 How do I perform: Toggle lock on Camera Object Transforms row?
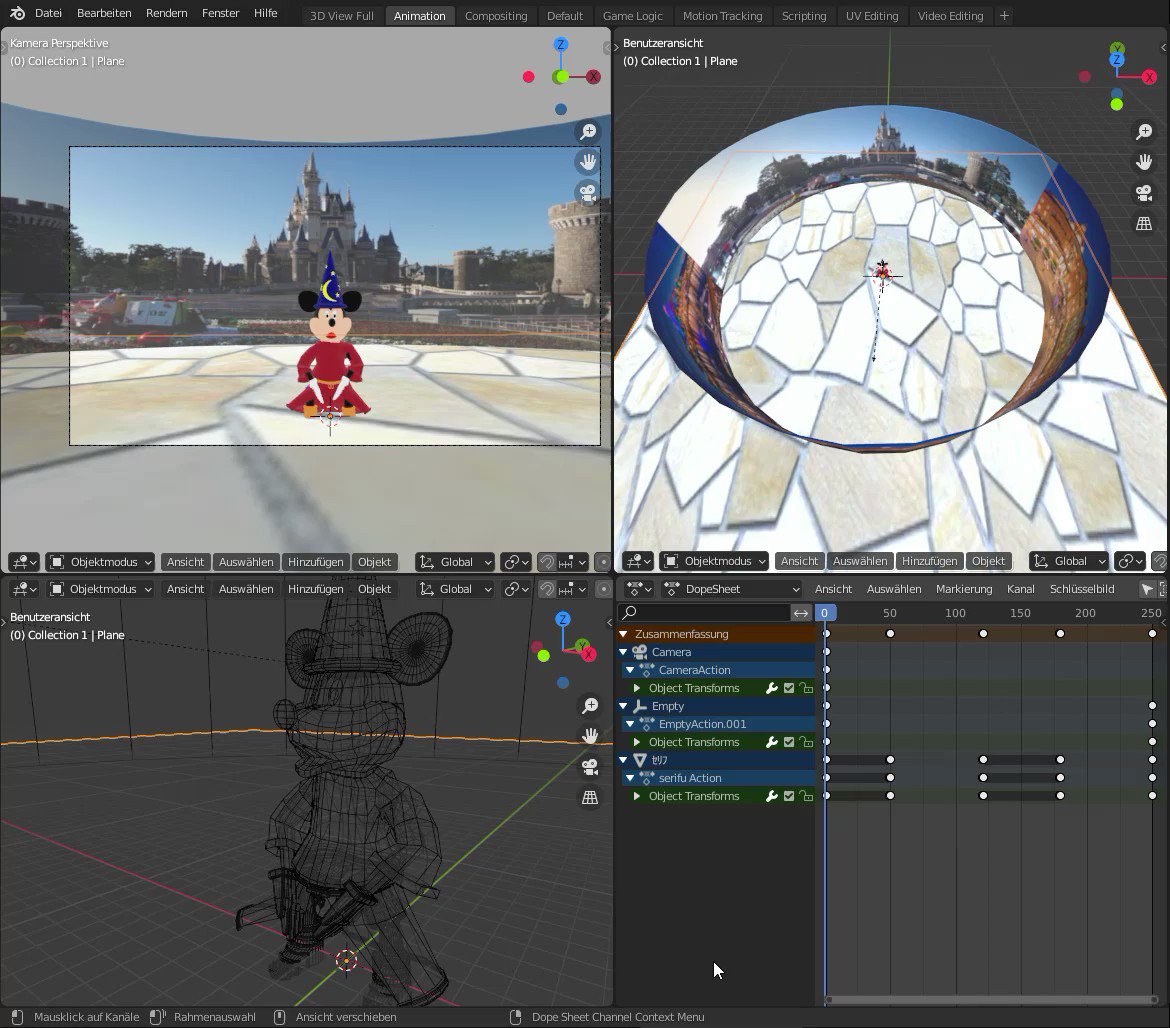(x=806, y=688)
